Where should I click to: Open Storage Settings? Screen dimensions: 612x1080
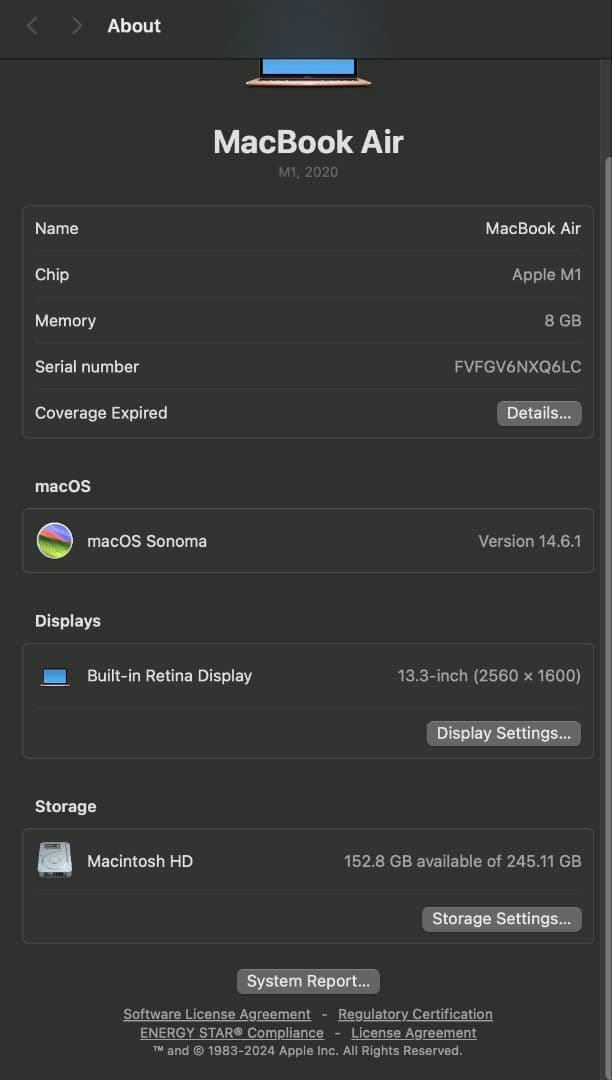(x=502, y=918)
